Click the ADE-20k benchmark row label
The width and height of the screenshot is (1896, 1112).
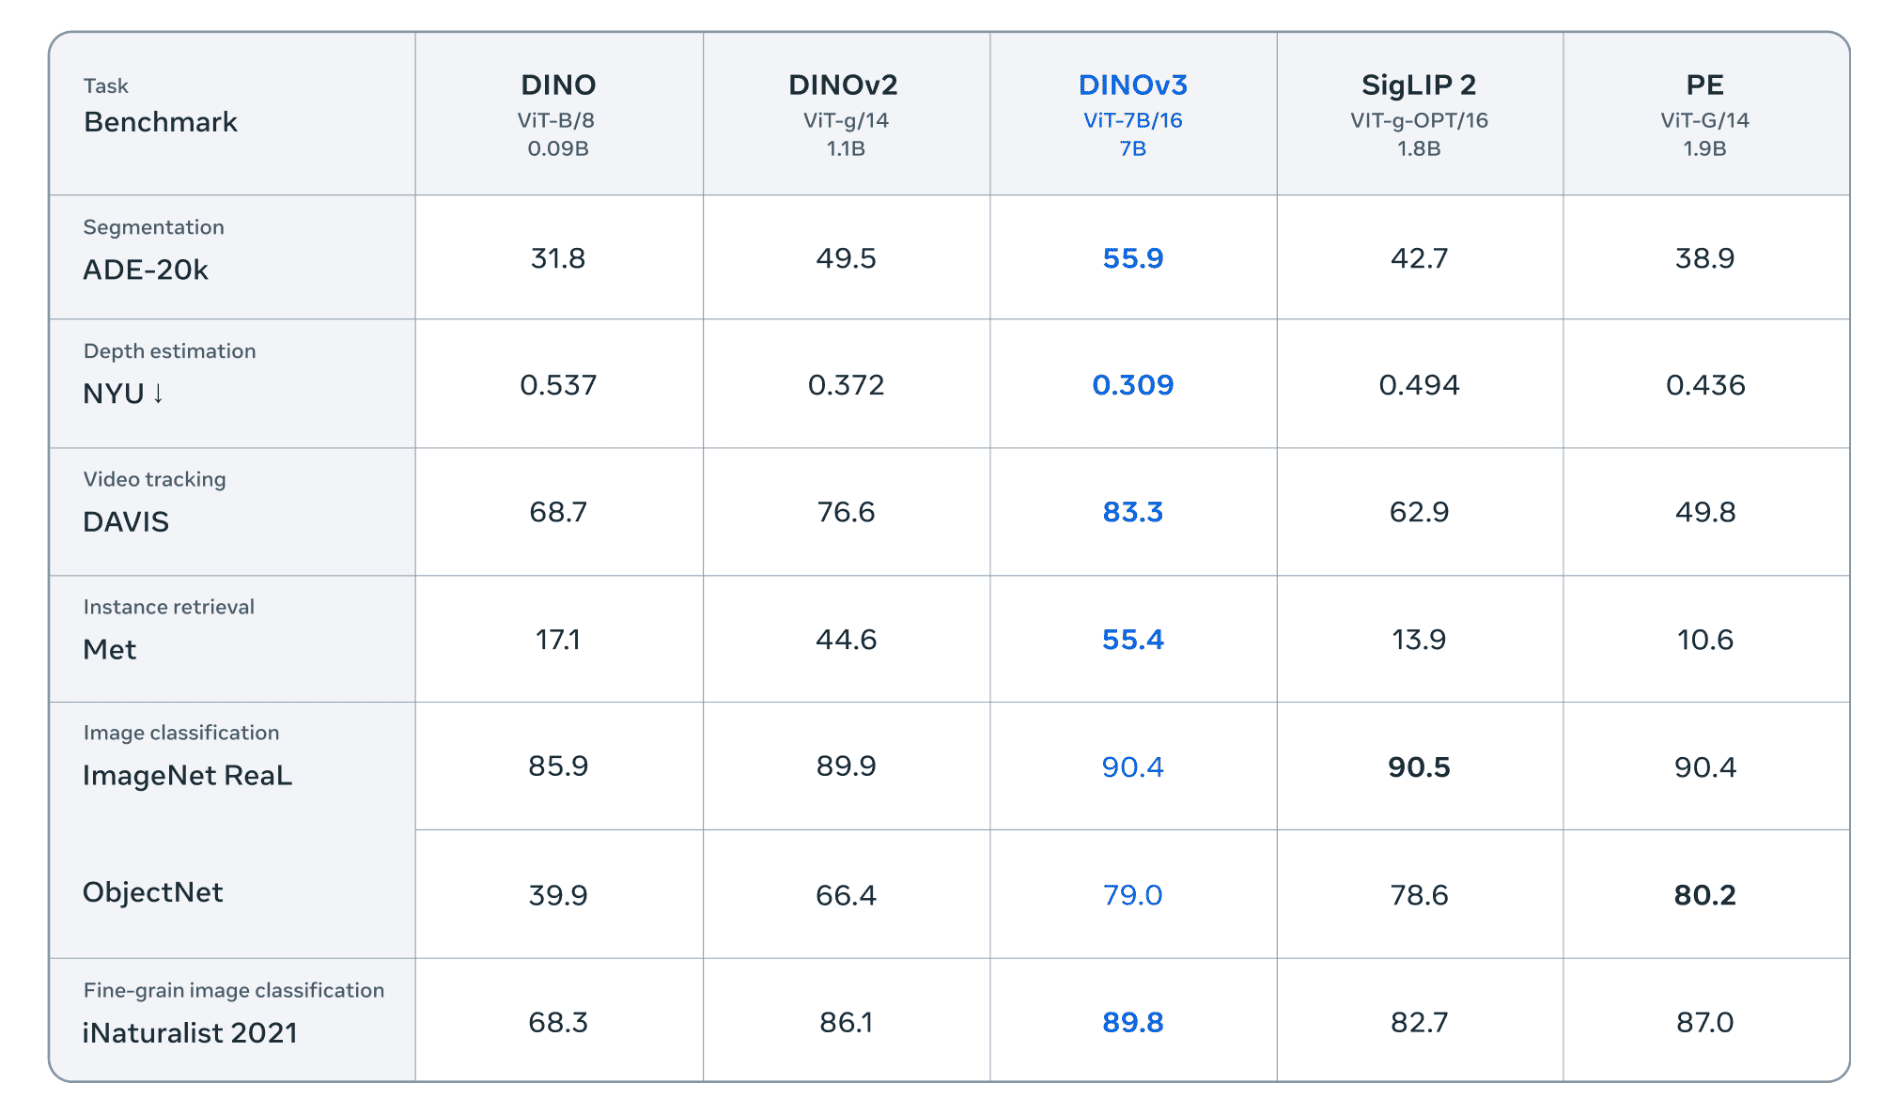pos(146,270)
